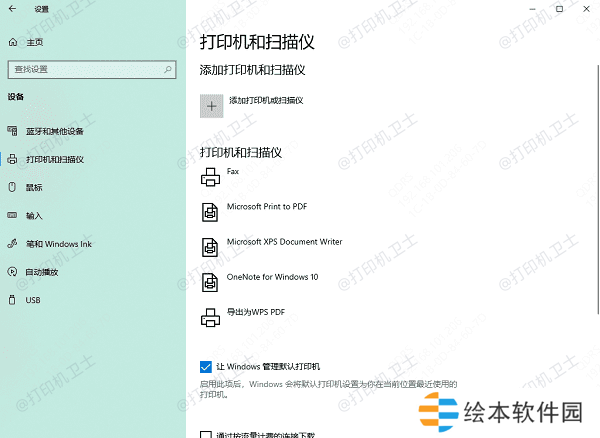Select the 自动播放 sidebar icon
This screenshot has width=600, height=438.
click(x=12, y=271)
